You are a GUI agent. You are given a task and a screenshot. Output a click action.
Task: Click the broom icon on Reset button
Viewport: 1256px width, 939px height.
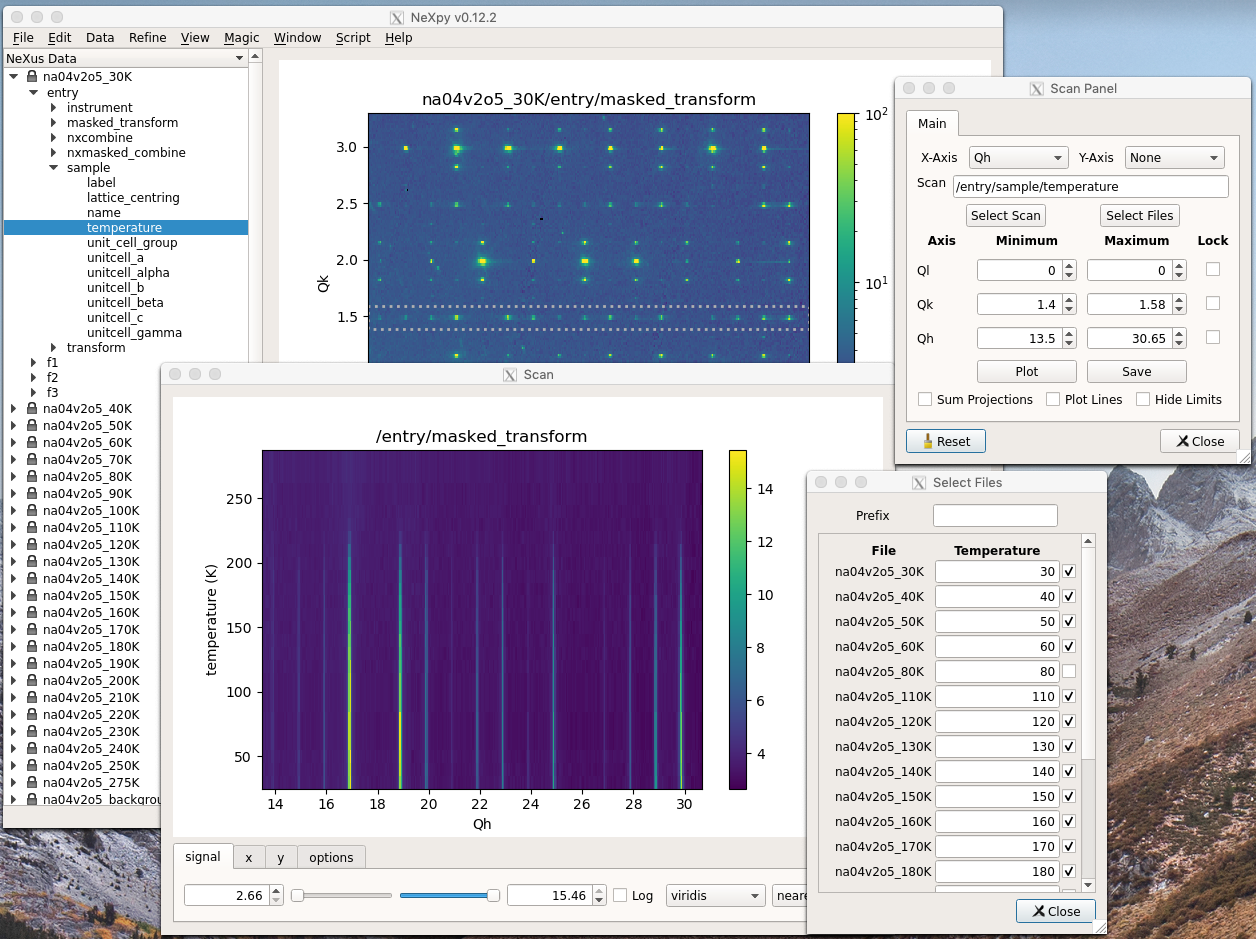pyautogui.click(x=927, y=441)
